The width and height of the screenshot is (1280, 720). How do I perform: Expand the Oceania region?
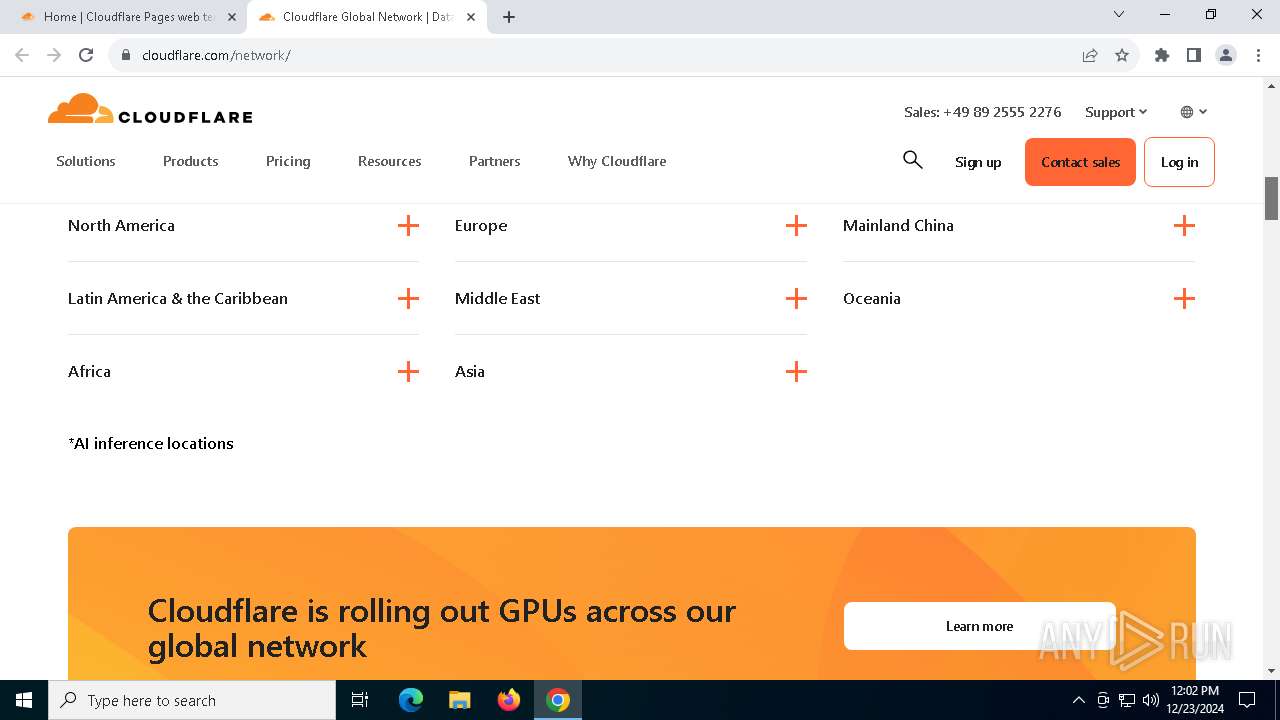1019,299
